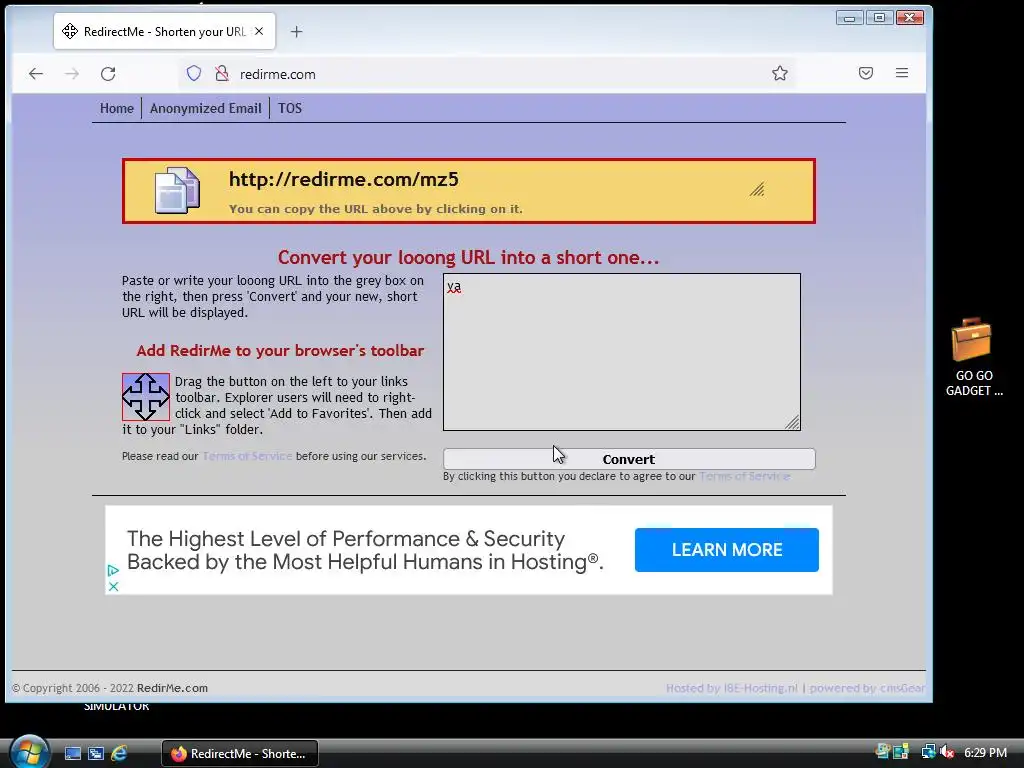Open Terms of Service link in 'Please read our'
1024x768 pixels.
[x=247, y=456]
